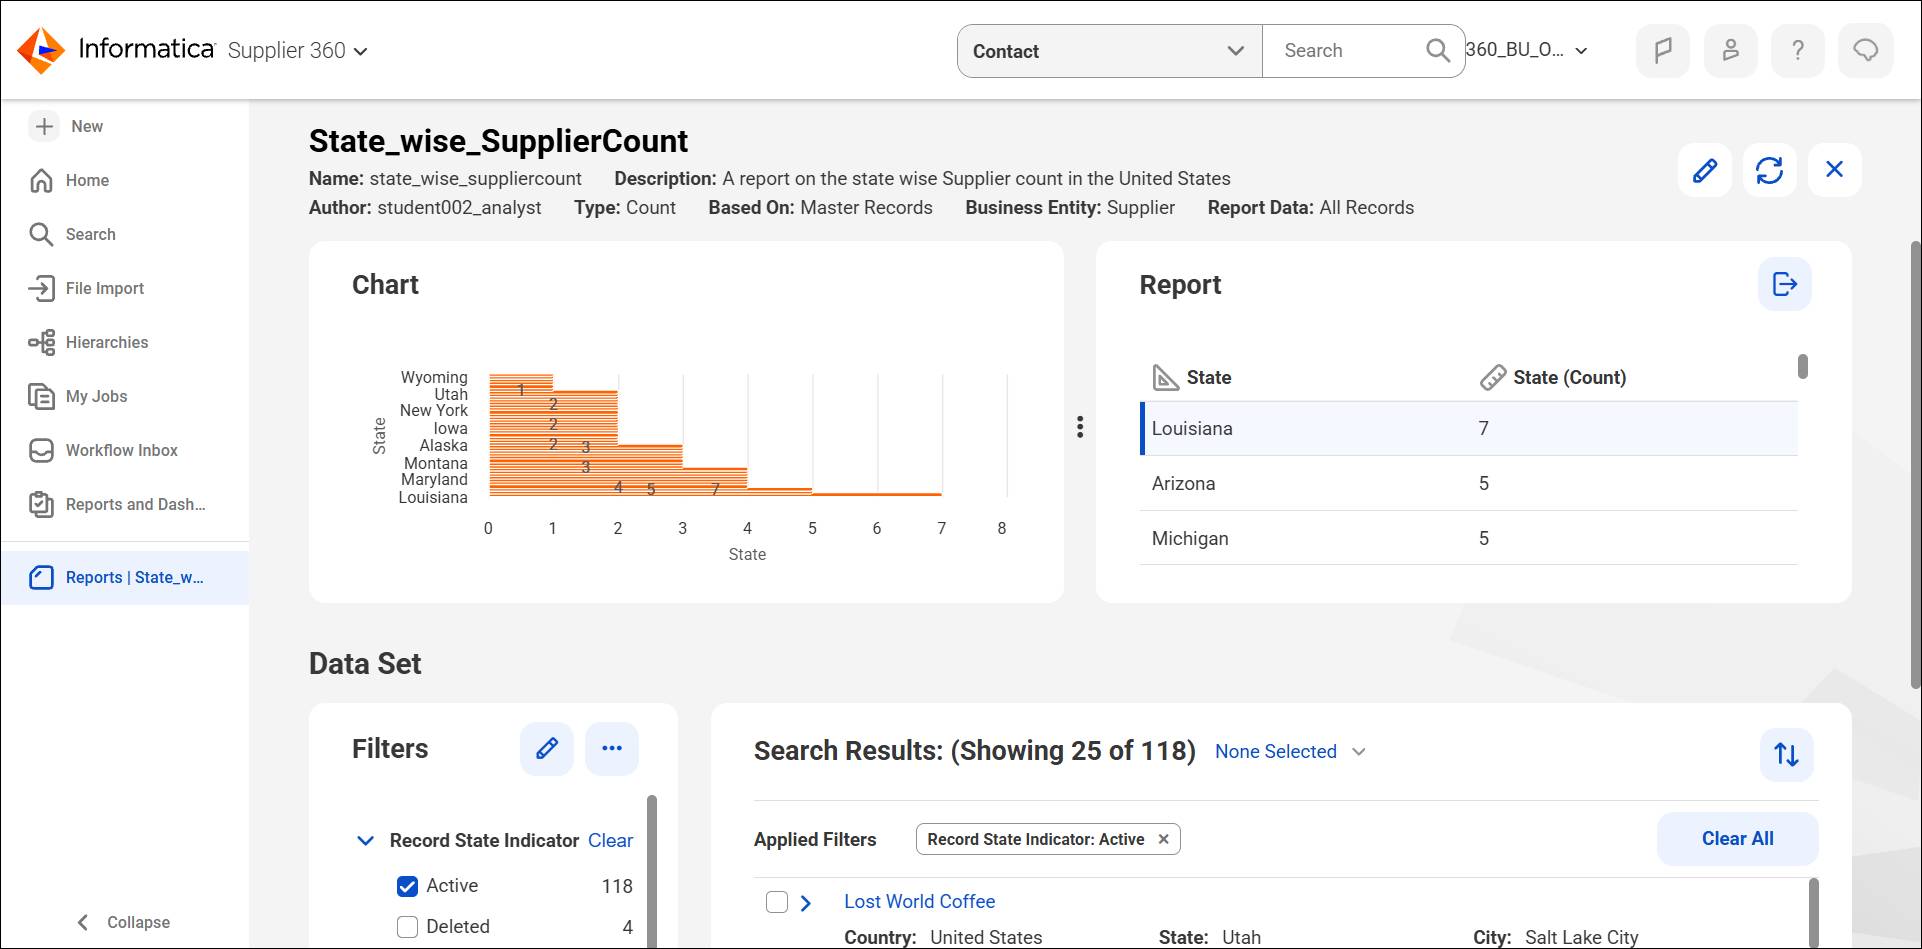Select the Arizona row in the report
Viewport: 1922px width, 949px height.
click(x=1469, y=483)
